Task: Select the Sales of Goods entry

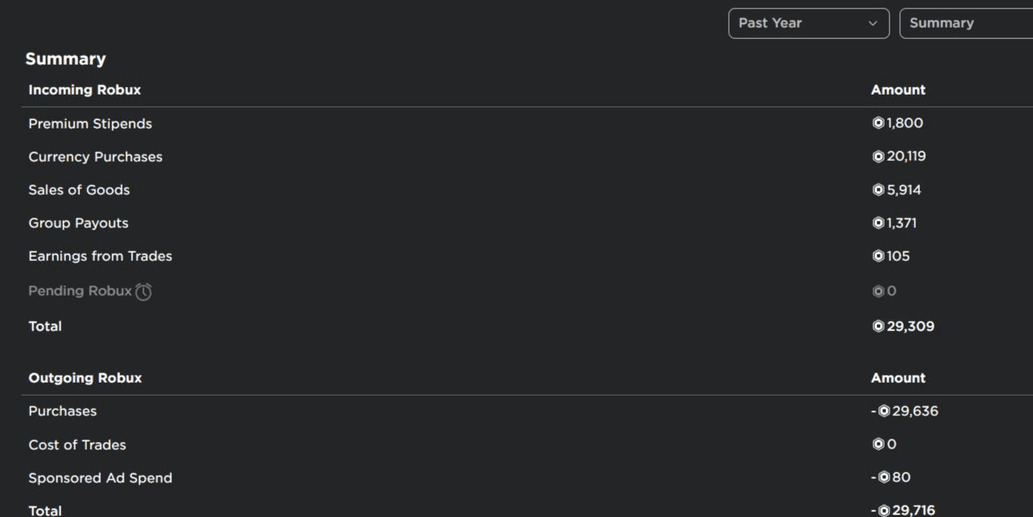Action: 527,190
